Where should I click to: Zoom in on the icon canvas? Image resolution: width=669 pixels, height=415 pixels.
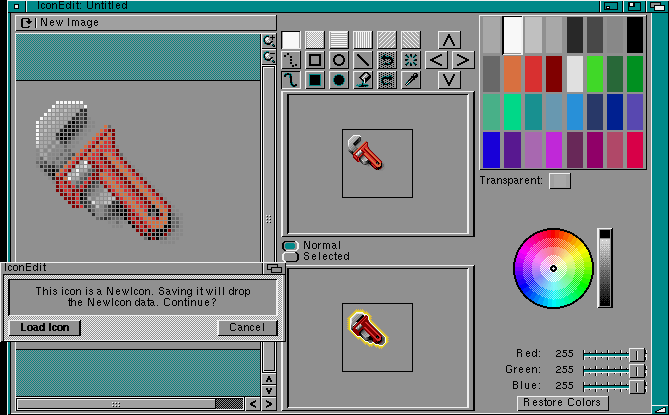(x=268, y=41)
